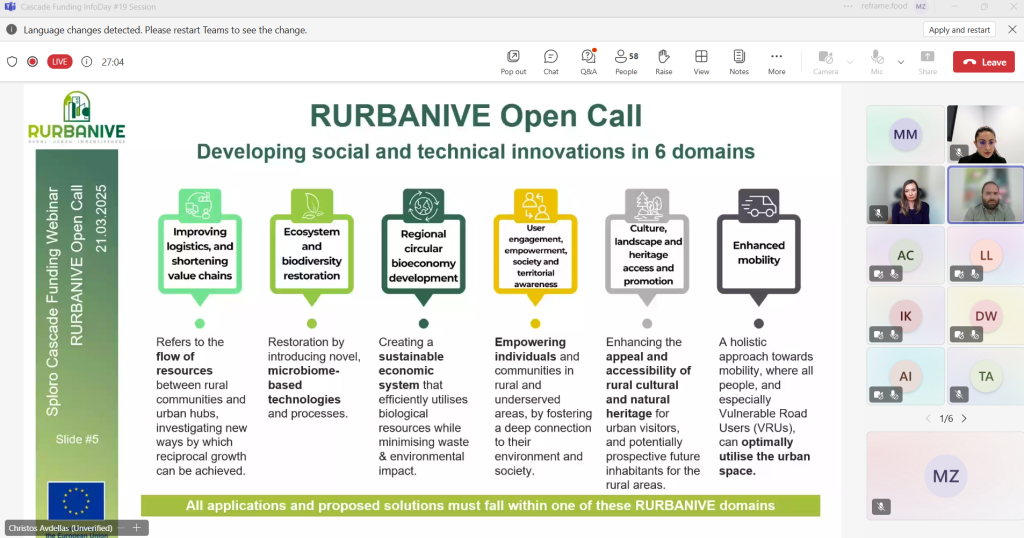Image resolution: width=1024 pixels, height=538 pixels.
Task: Show the People participants list
Action: click(626, 62)
